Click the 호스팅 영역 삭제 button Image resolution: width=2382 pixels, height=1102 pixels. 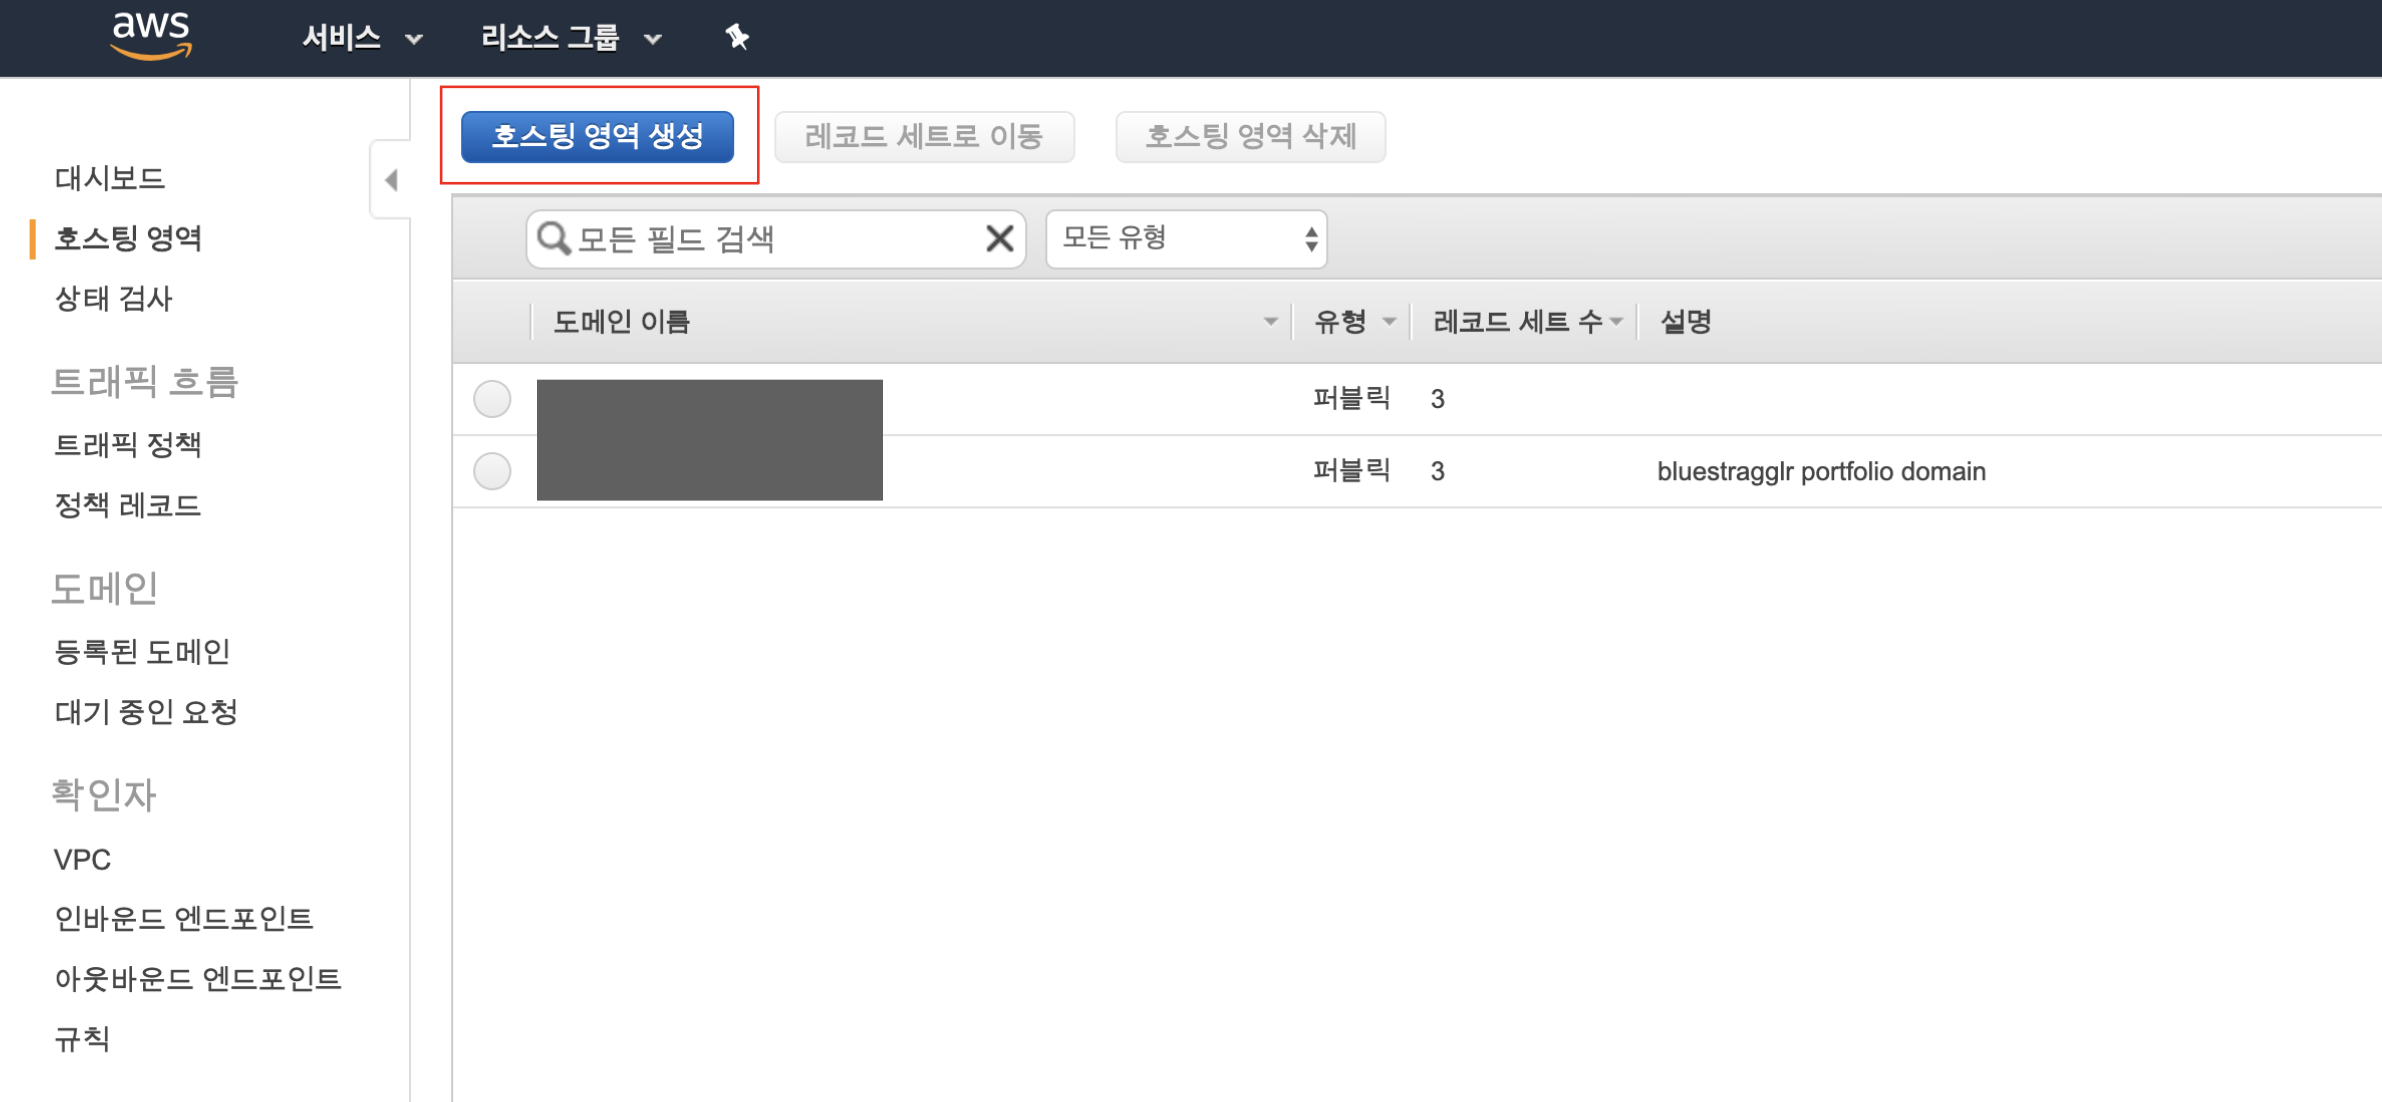[1250, 137]
